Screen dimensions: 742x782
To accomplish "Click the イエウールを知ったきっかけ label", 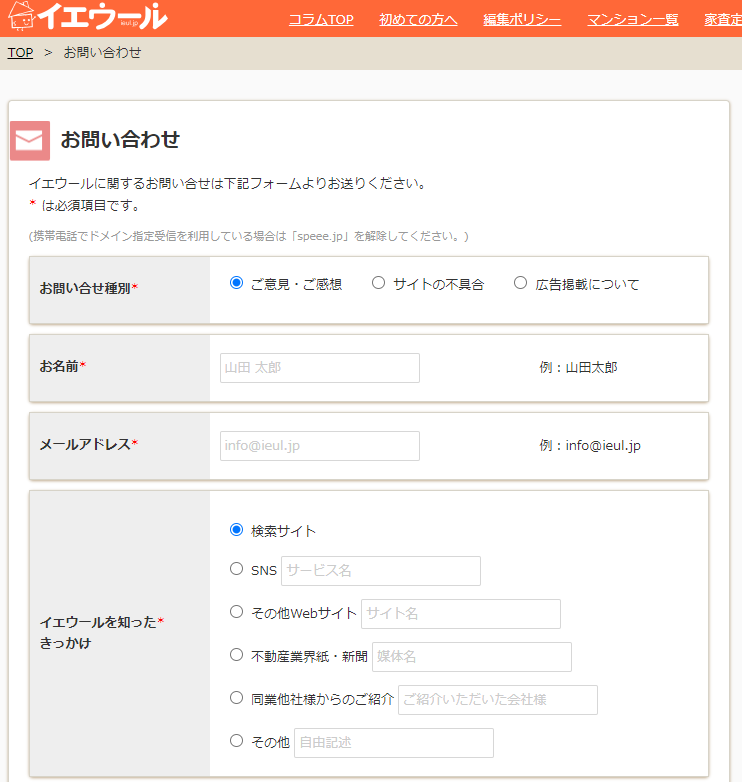I will (x=102, y=632).
